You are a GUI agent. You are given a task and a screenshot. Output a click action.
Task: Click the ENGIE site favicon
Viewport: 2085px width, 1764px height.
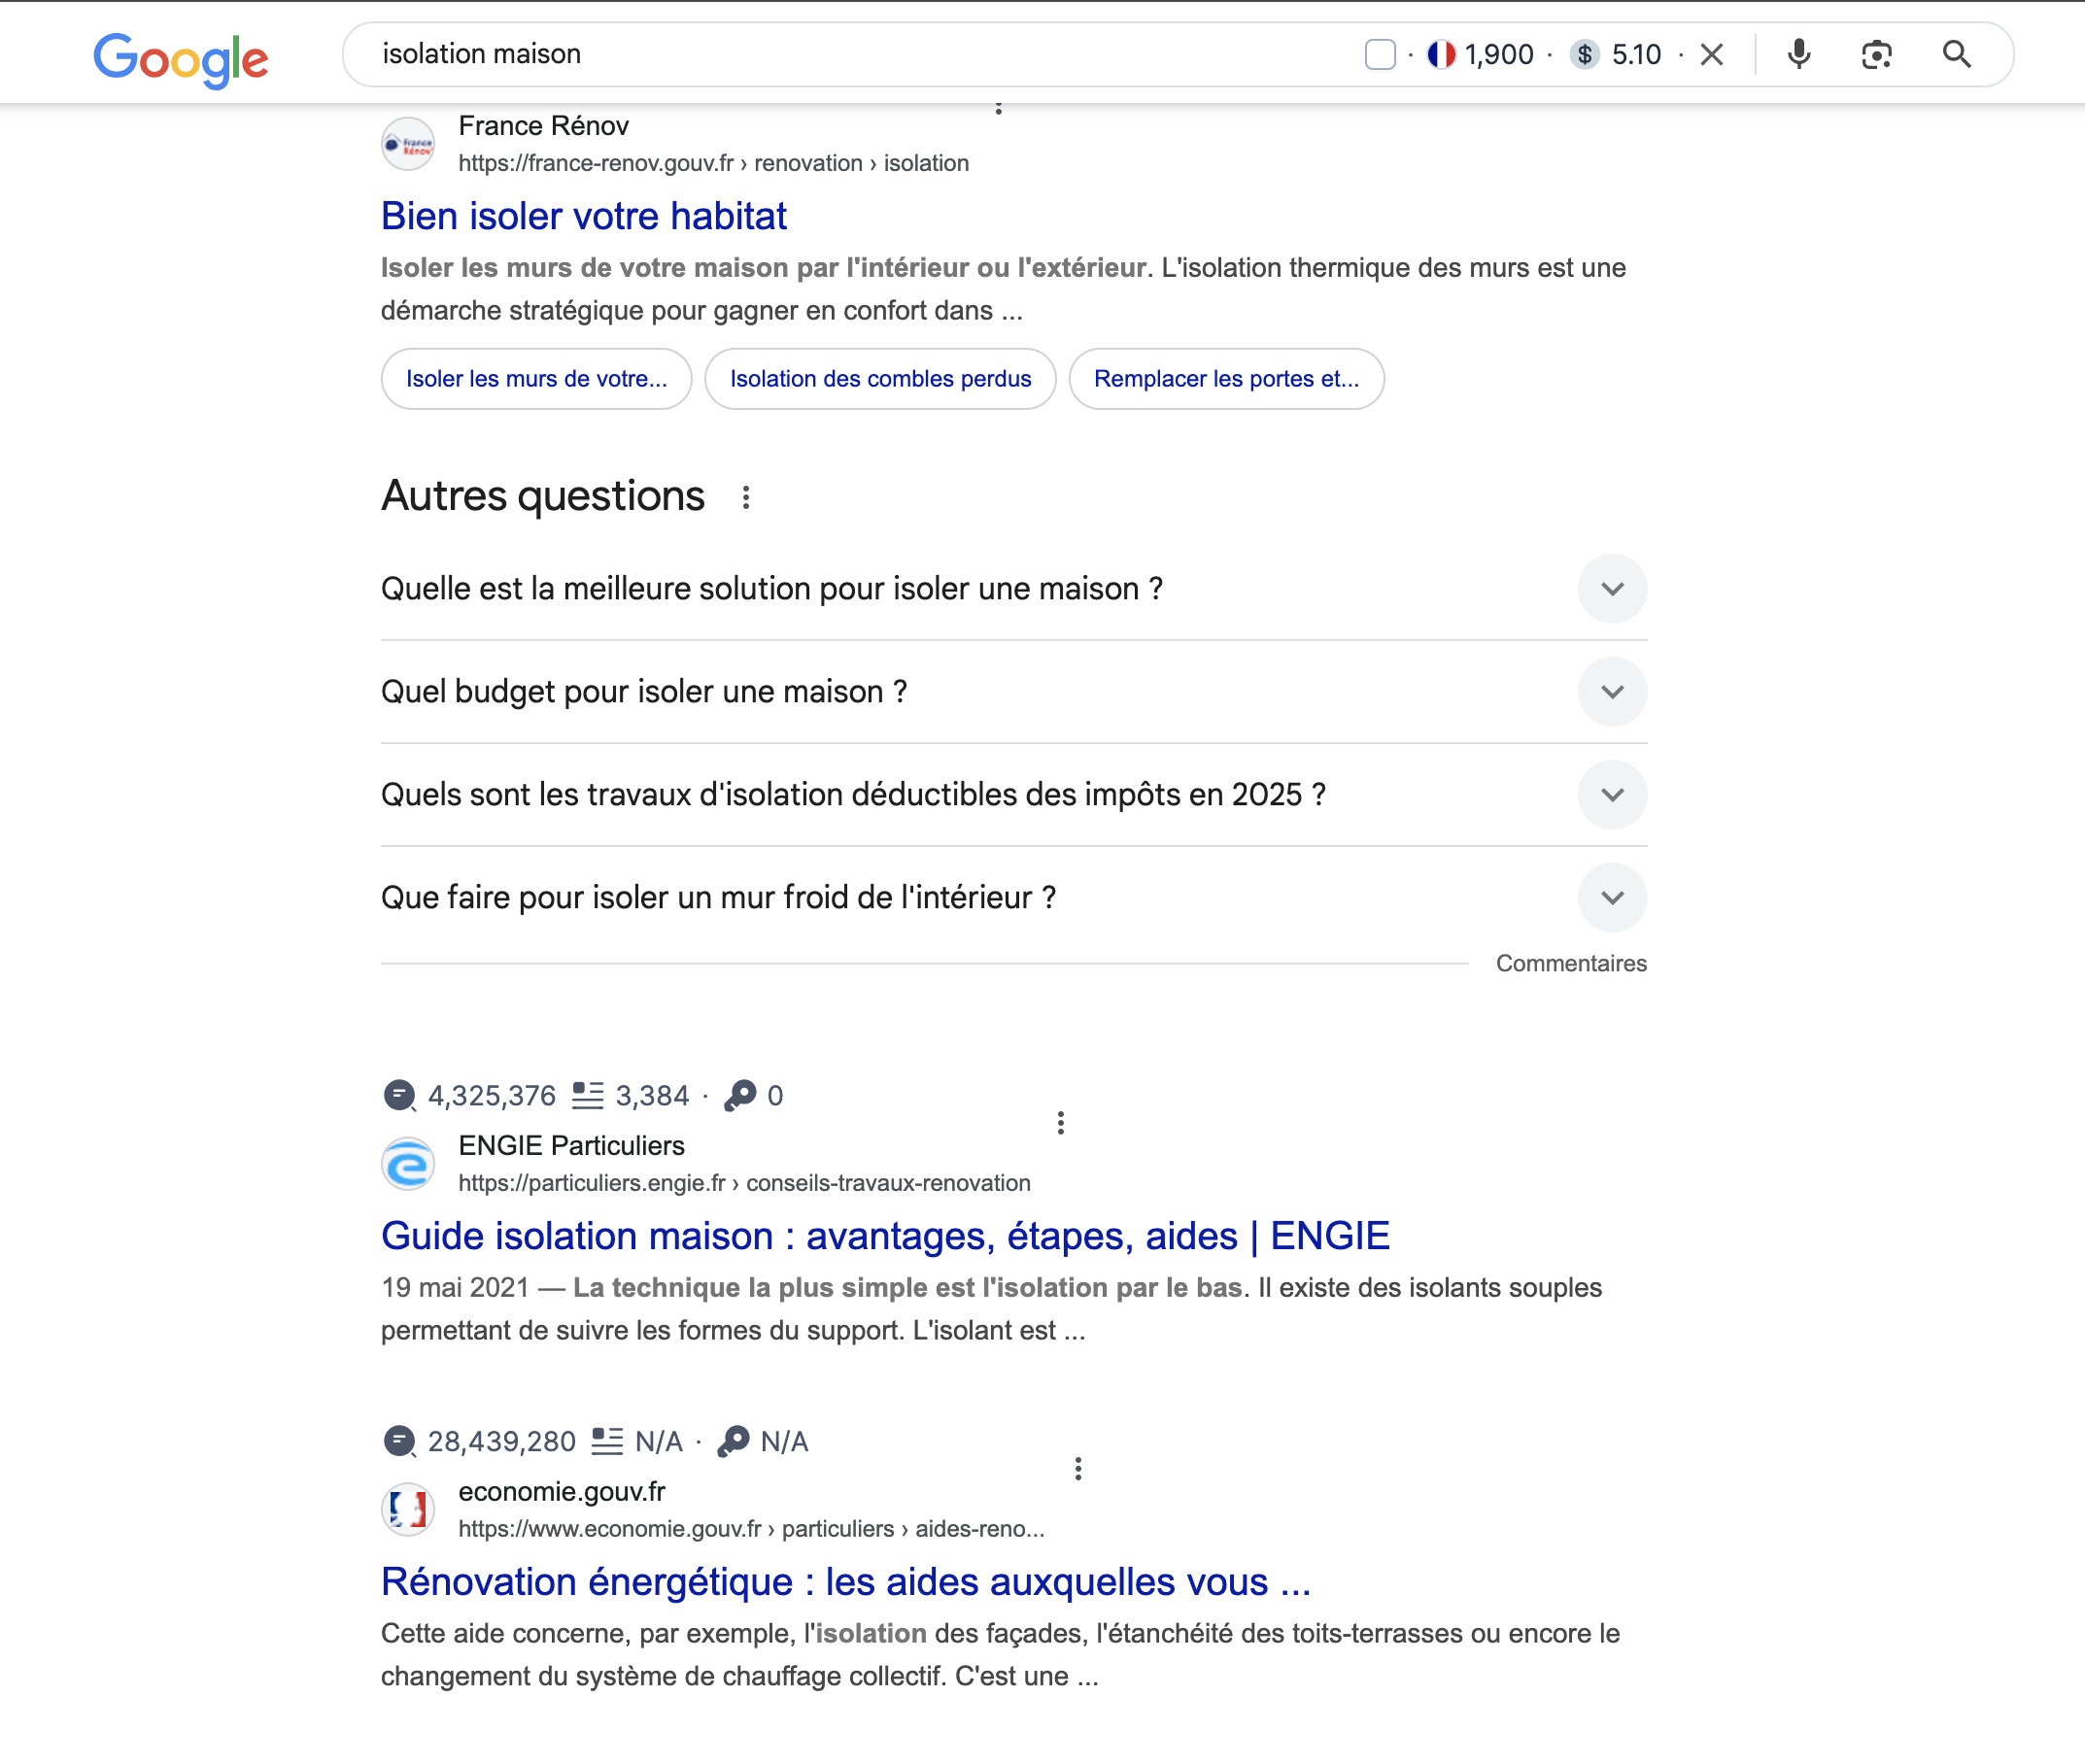(408, 1164)
